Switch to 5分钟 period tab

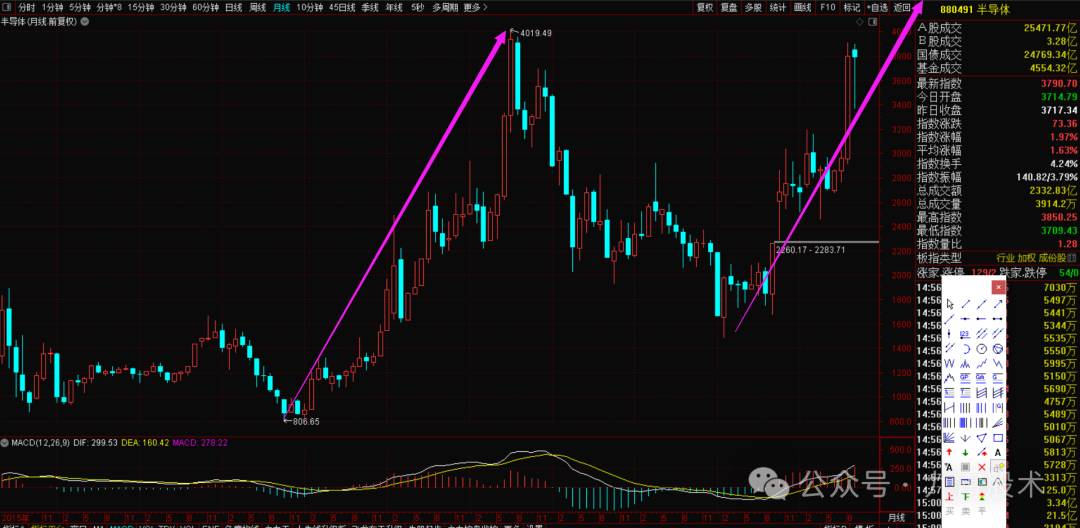[x=80, y=7]
